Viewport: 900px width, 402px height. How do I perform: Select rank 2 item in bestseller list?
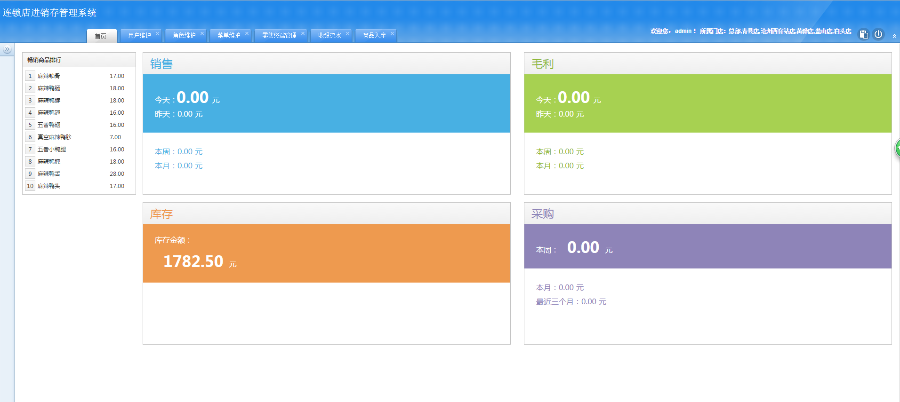coord(79,88)
